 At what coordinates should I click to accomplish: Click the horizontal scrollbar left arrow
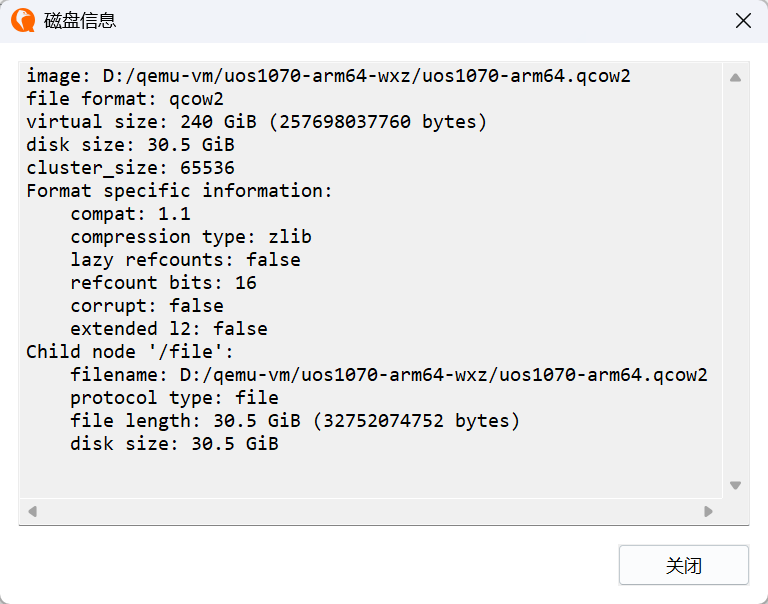coord(32,511)
